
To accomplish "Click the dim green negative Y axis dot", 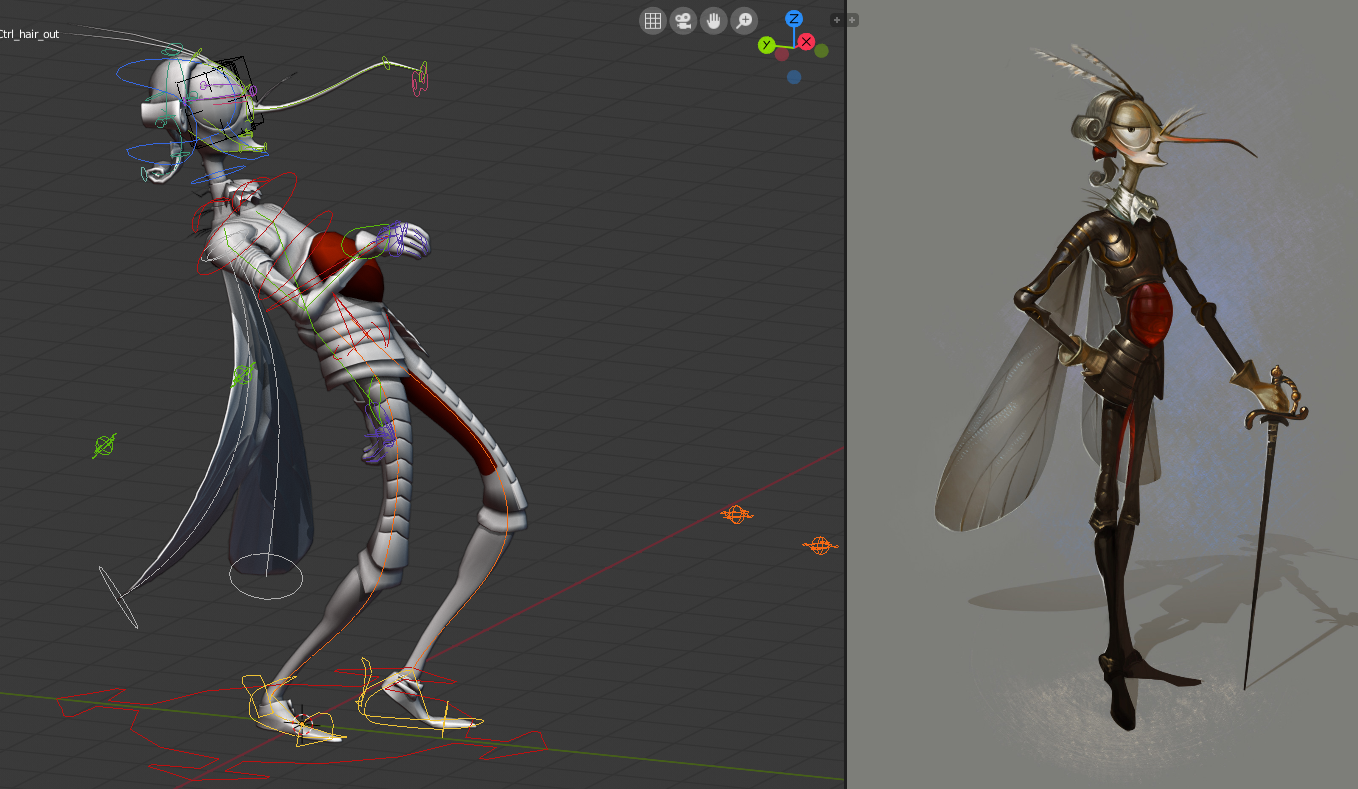I will click(822, 50).
